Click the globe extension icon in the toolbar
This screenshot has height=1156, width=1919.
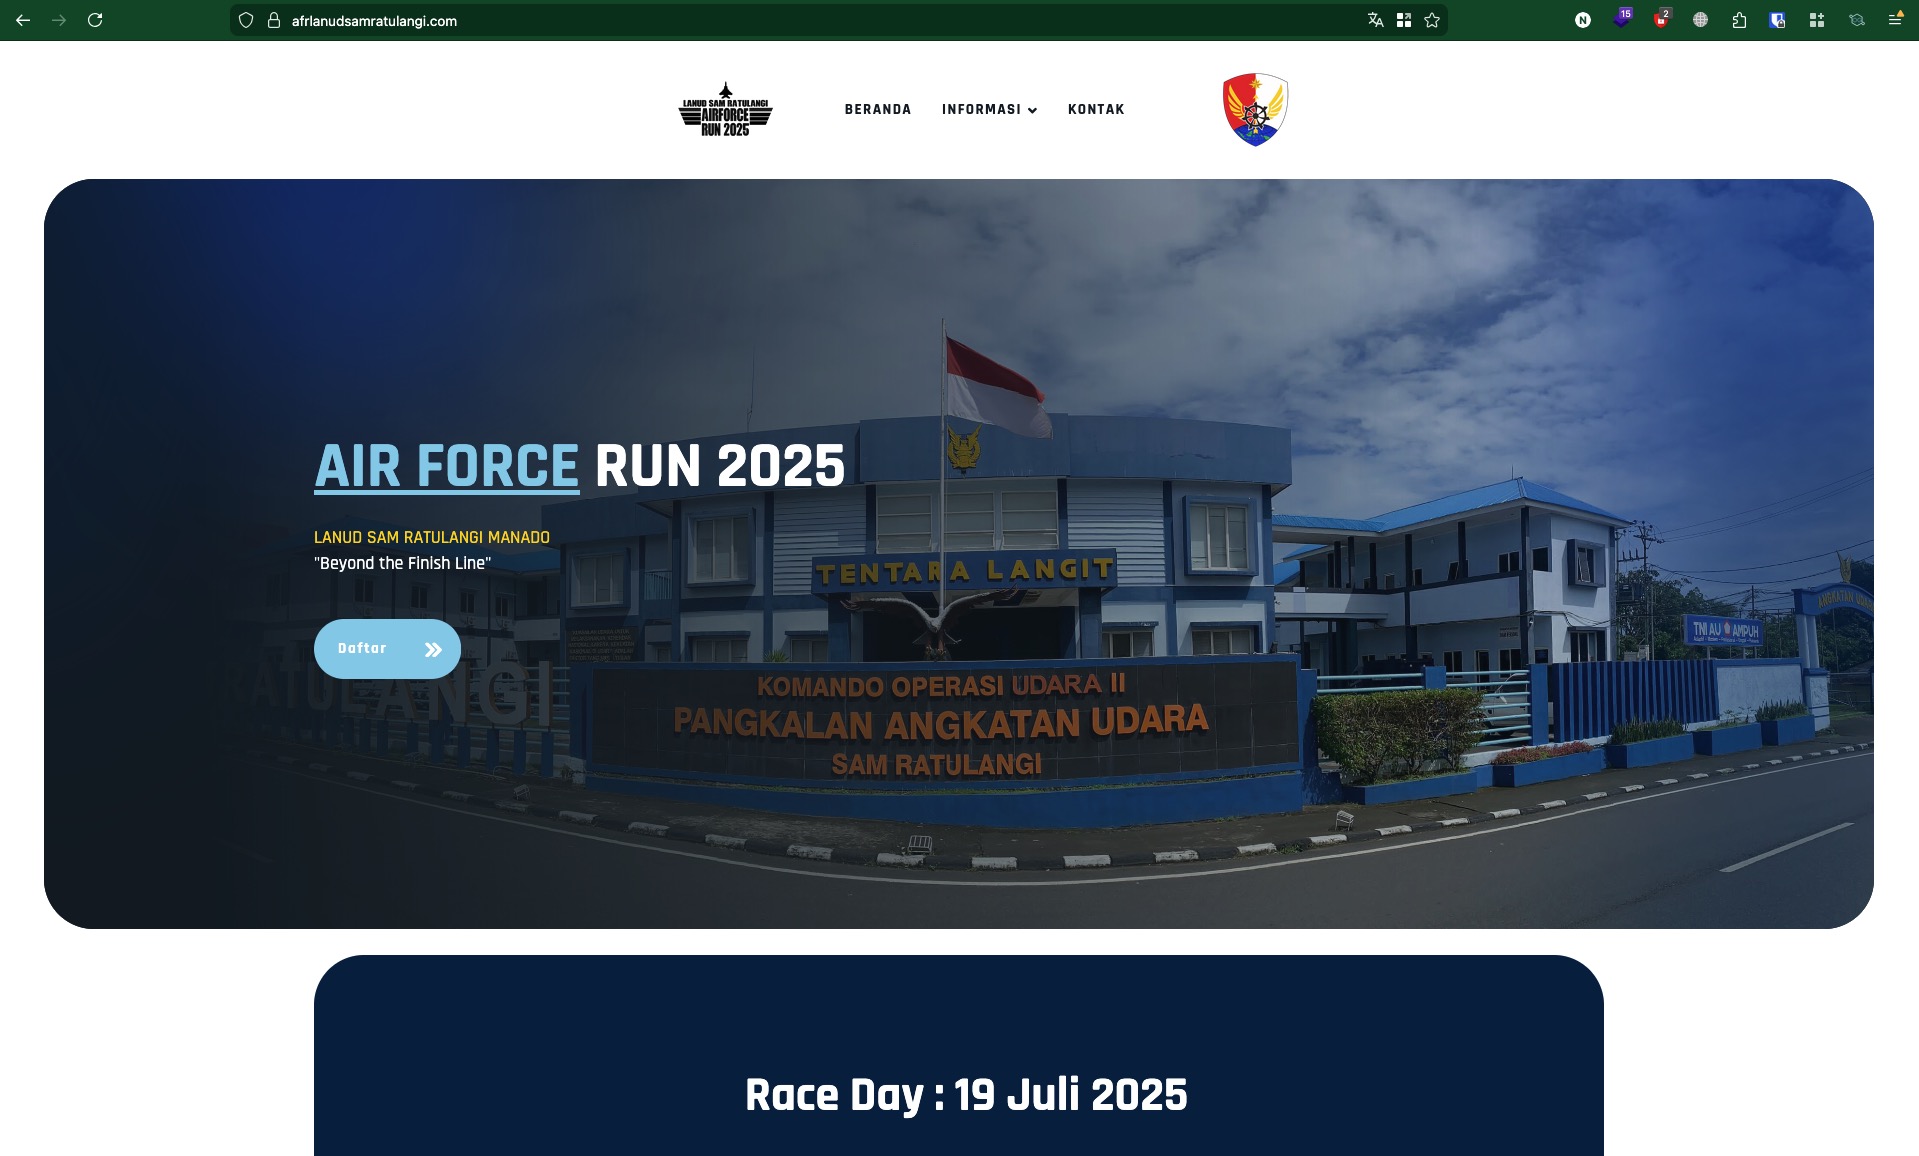click(x=1700, y=20)
